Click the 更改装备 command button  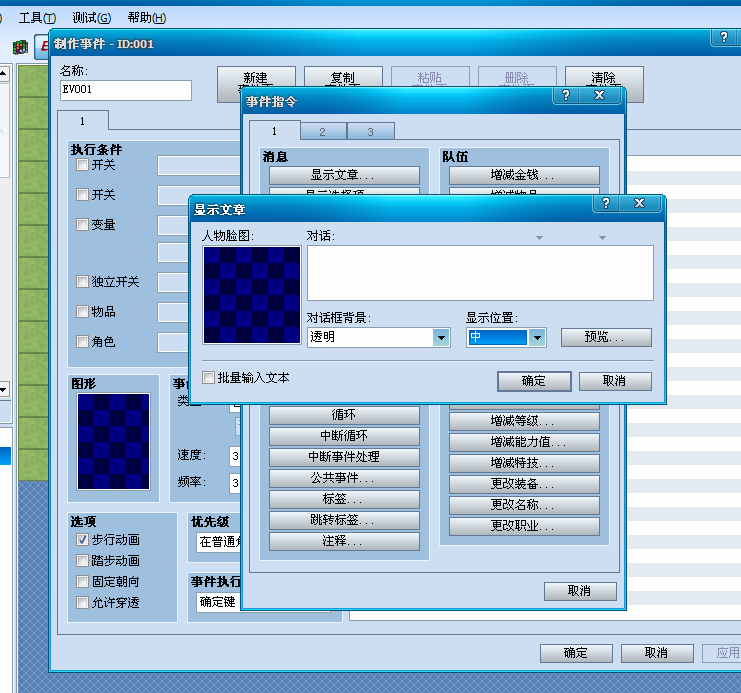pos(524,484)
